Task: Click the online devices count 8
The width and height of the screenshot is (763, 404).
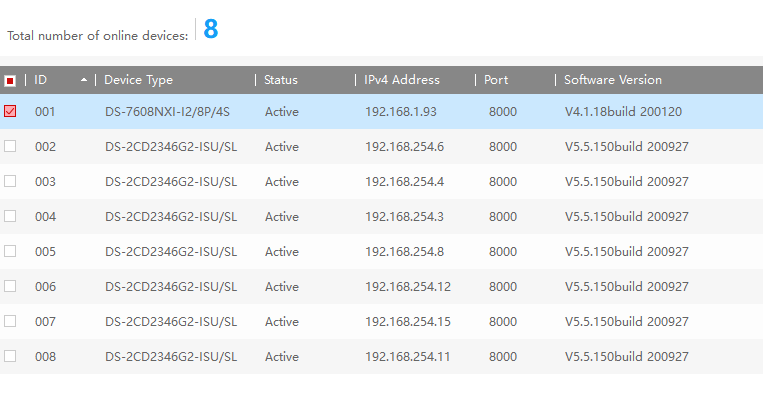Action: point(210,30)
